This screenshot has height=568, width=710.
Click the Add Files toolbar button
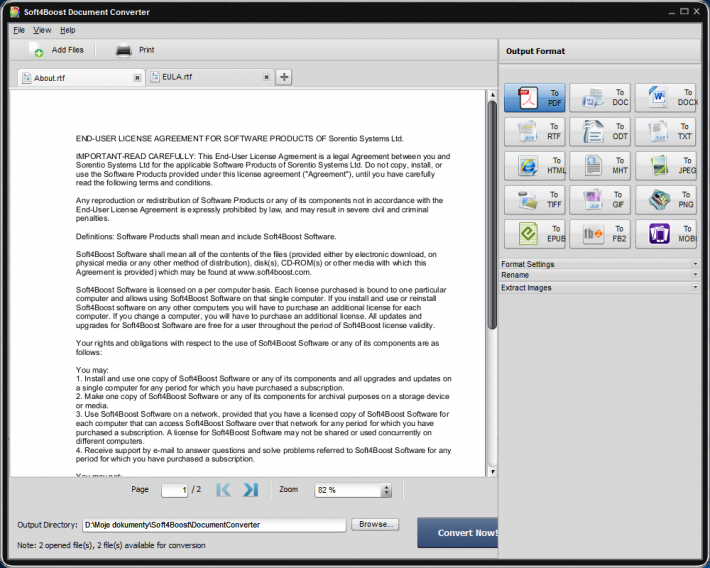[x=56, y=50]
